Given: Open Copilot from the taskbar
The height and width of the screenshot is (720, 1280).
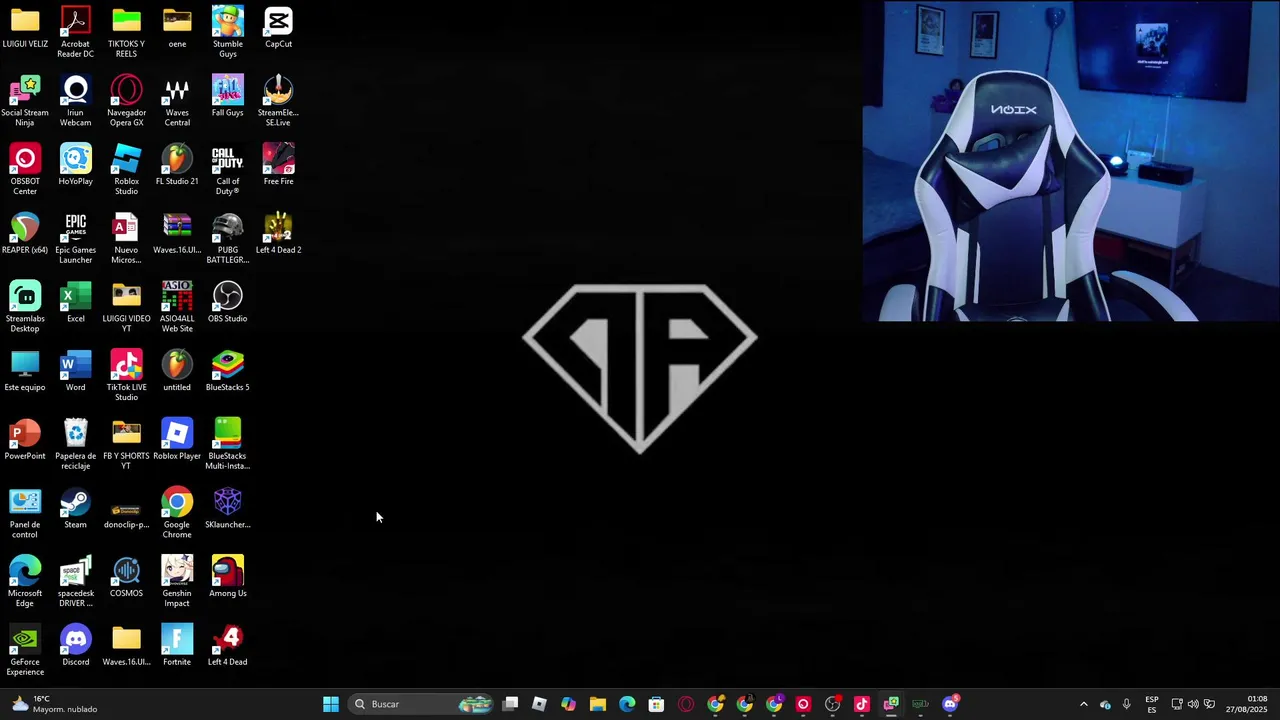Looking at the screenshot, I should [568, 704].
